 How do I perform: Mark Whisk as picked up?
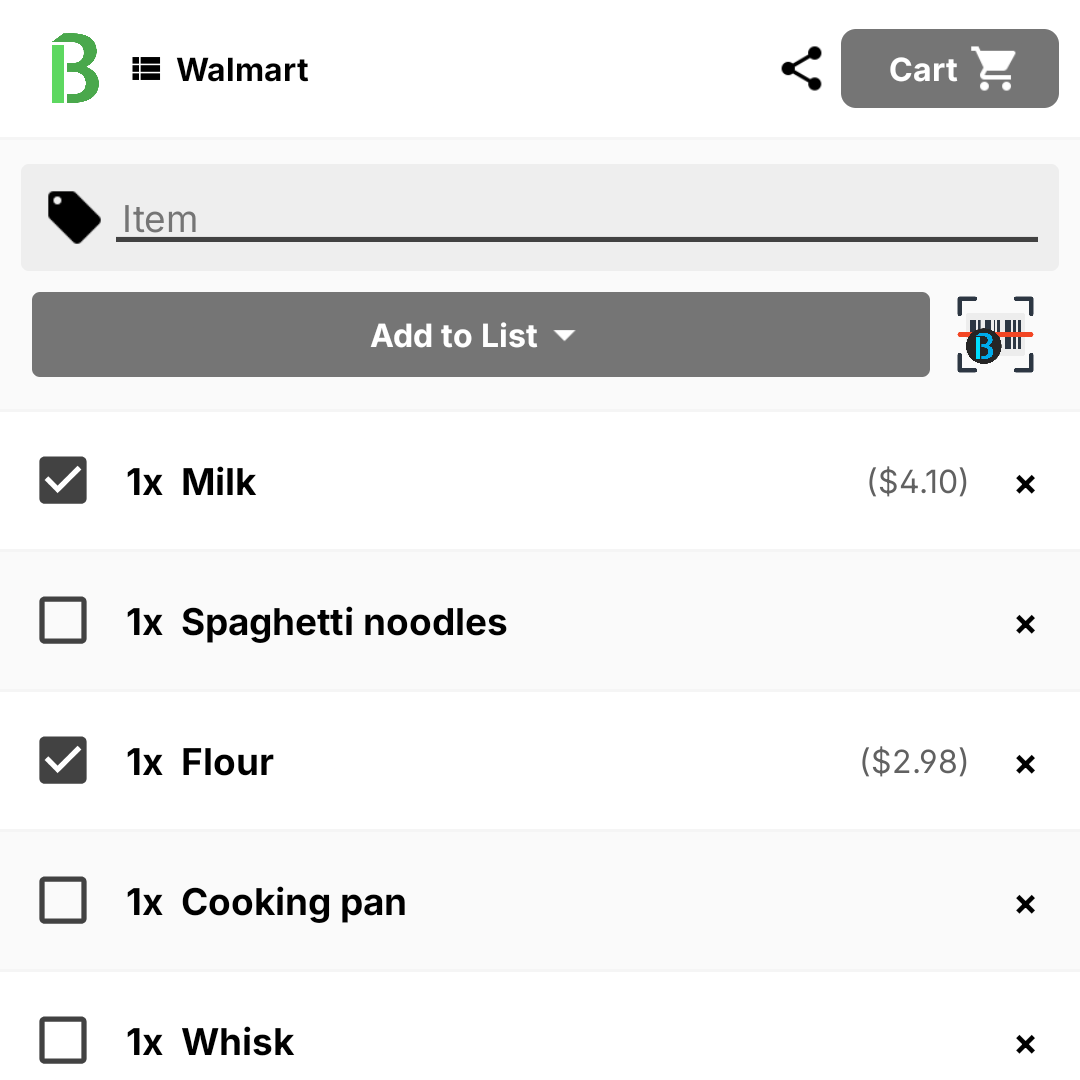click(63, 1039)
